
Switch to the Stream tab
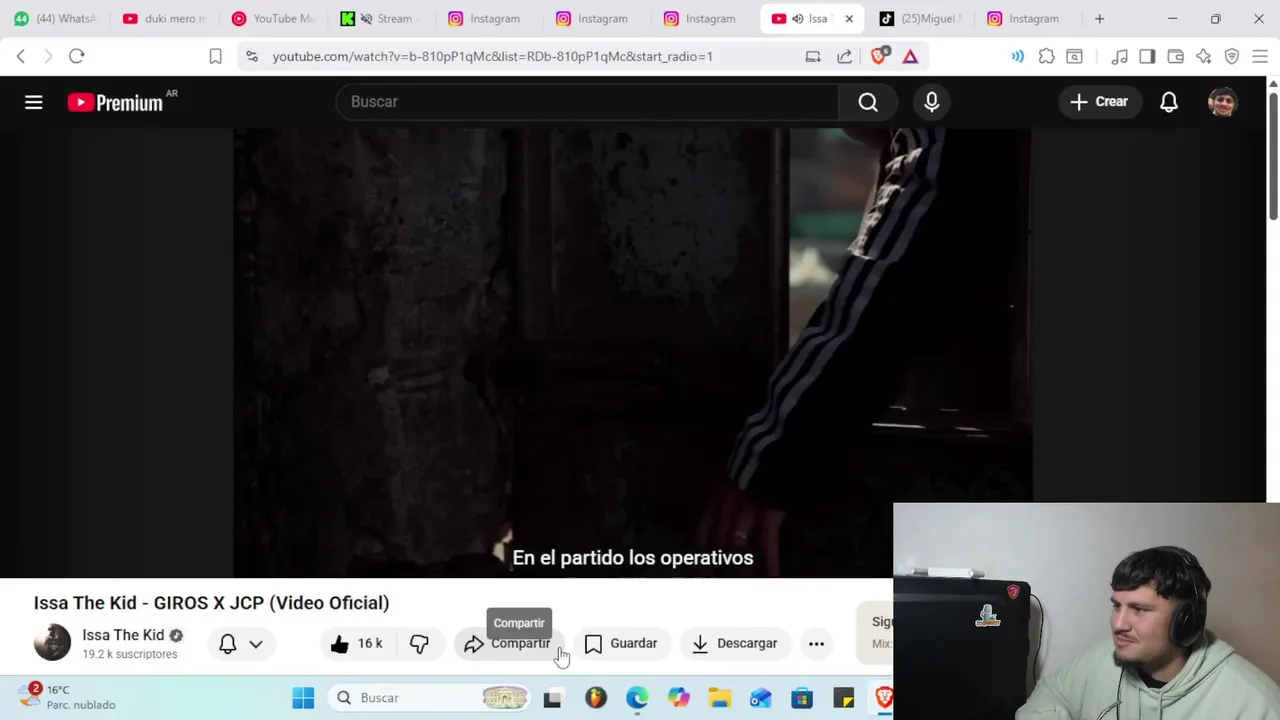(380, 18)
